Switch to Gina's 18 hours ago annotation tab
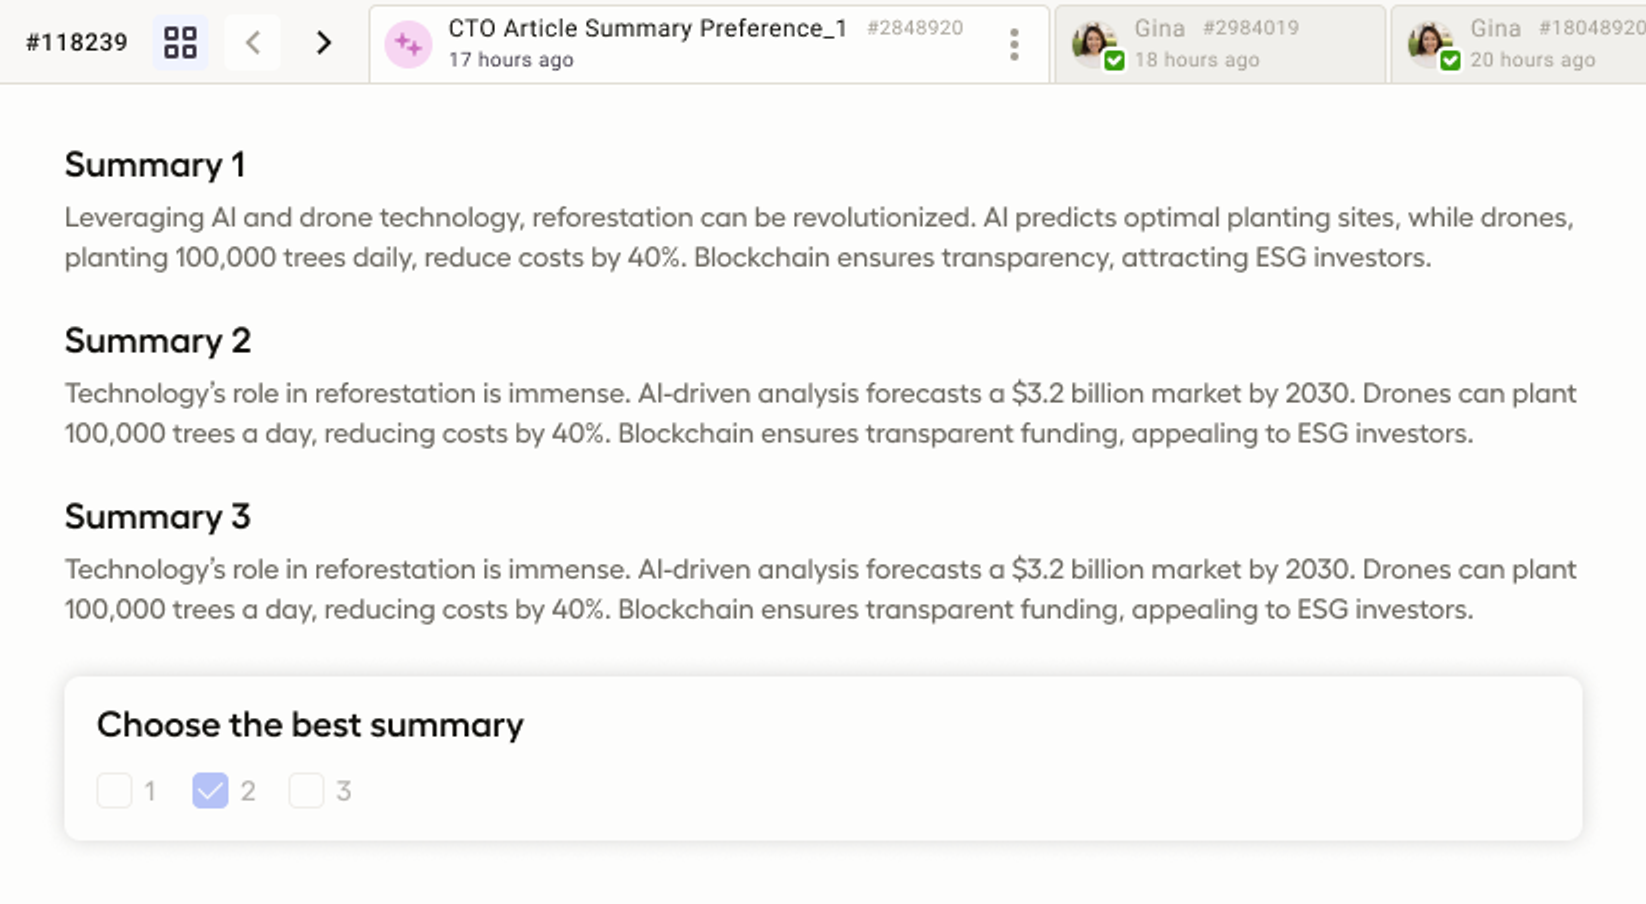Viewport: 1646px width, 904px height. coord(1220,44)
